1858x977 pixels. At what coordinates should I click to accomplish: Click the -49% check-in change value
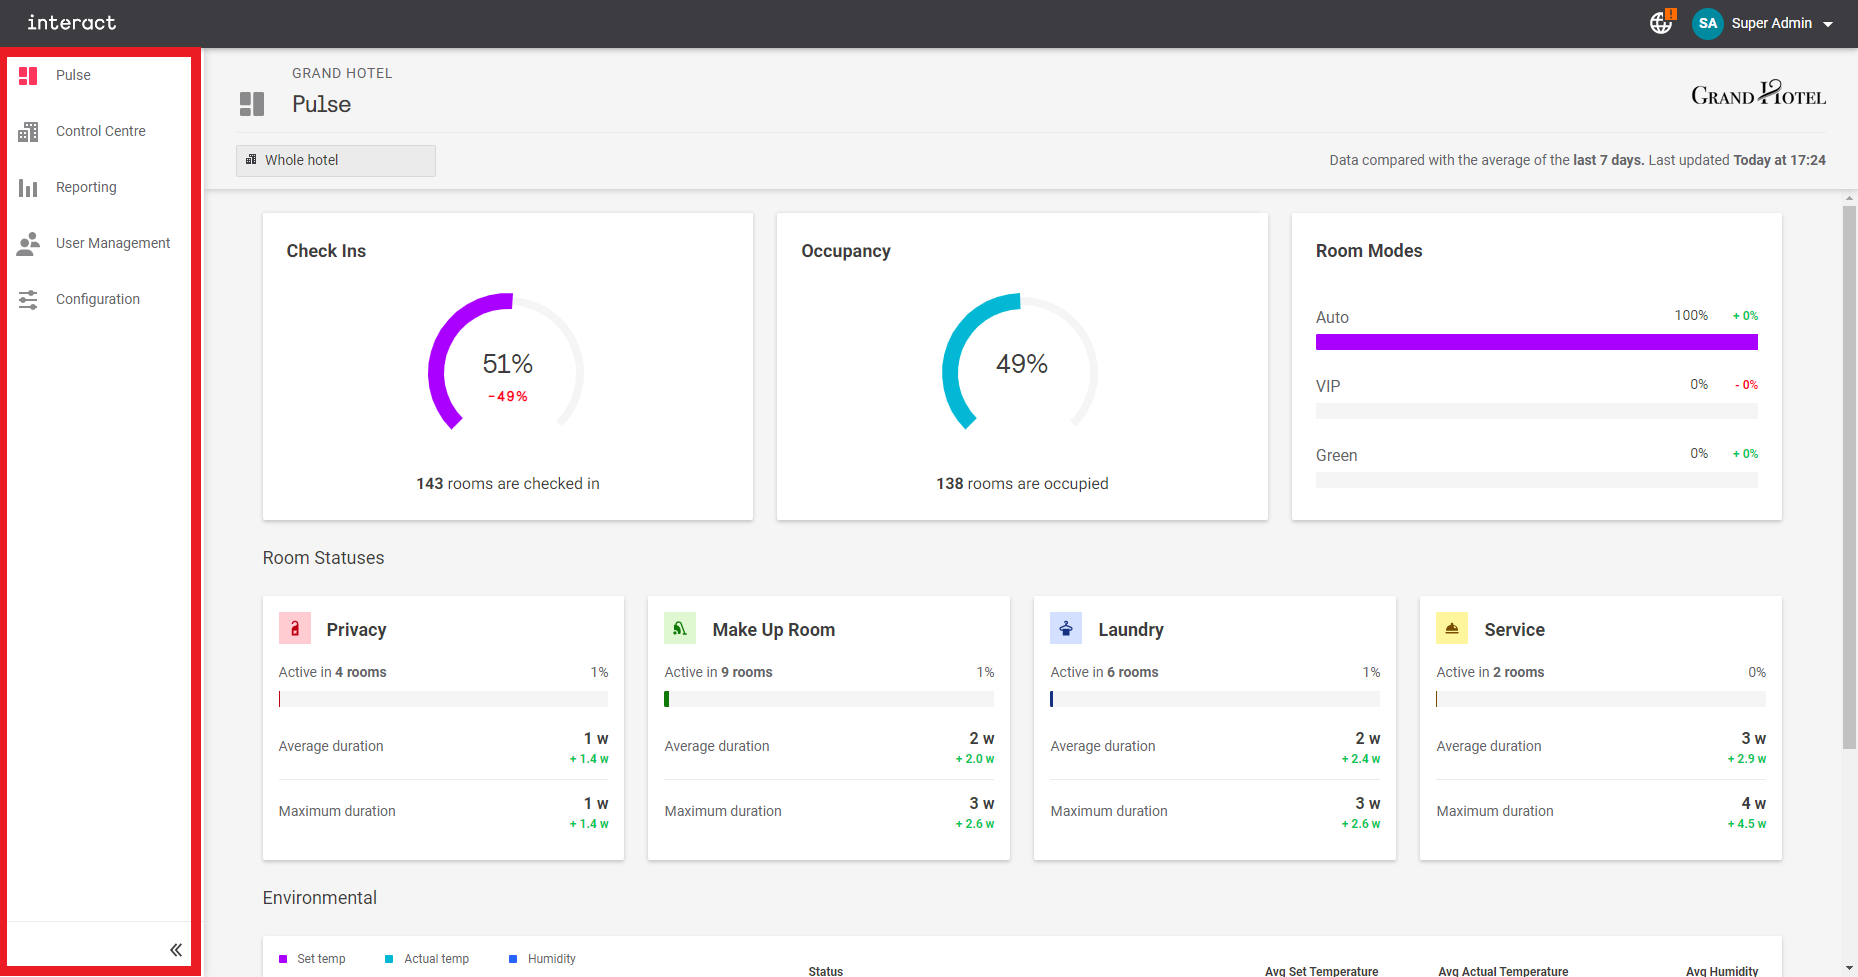point(508,396)
